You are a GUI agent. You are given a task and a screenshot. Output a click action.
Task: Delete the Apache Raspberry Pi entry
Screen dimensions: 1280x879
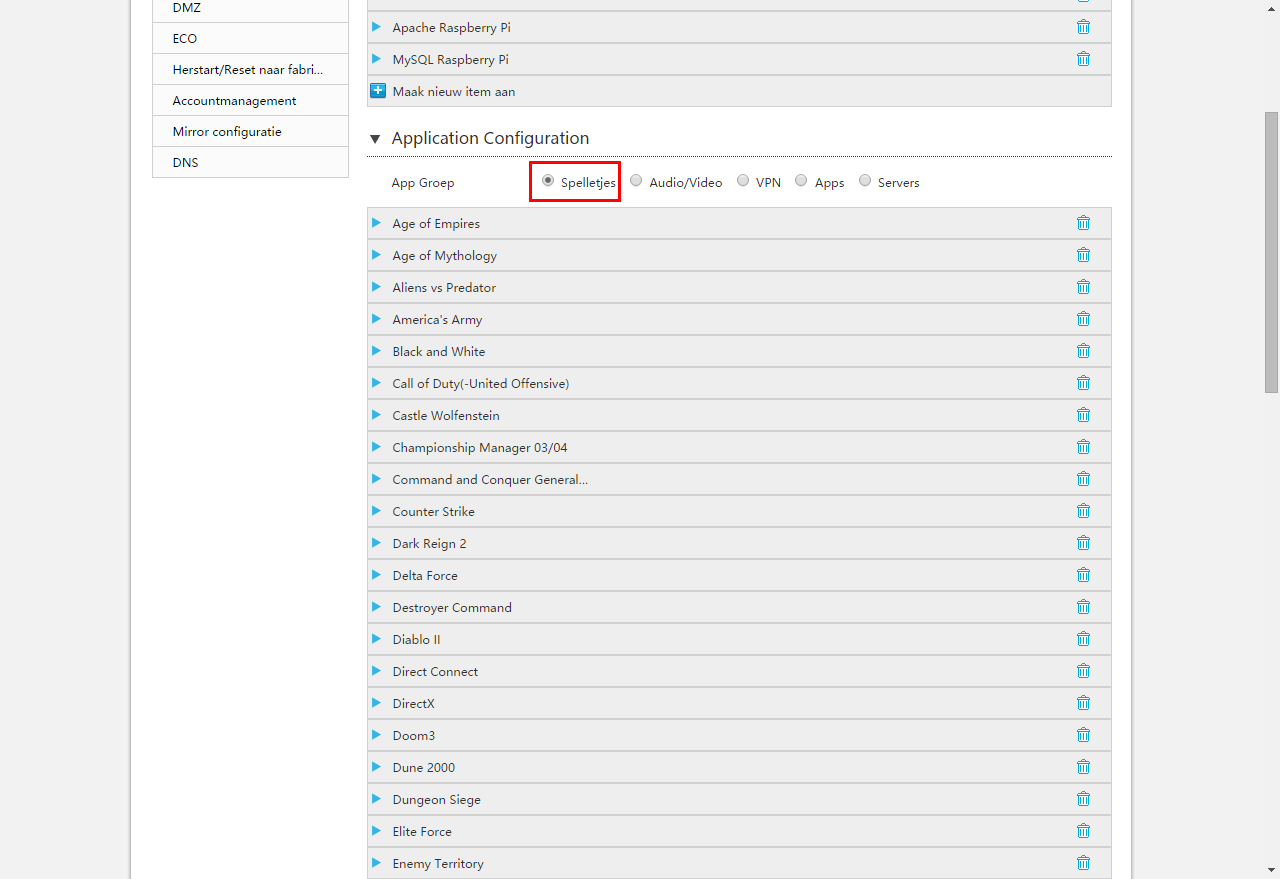(x=1083, y=27)
